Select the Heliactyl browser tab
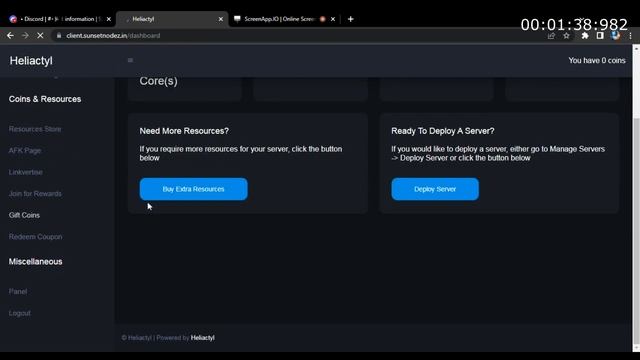This screenshot has width=640, height=360. (x=173, y=19)
